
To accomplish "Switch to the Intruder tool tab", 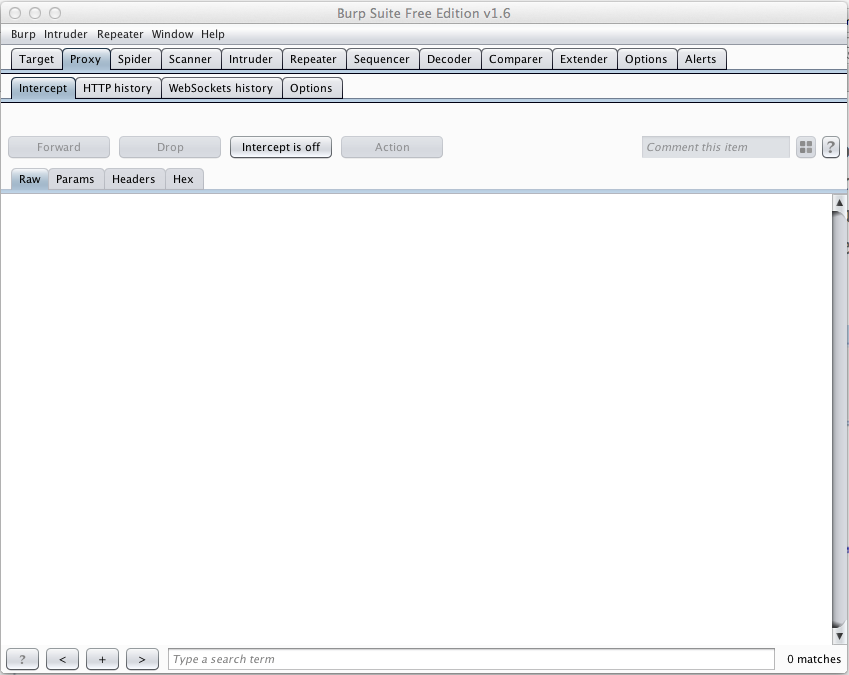I will [251, 59].
